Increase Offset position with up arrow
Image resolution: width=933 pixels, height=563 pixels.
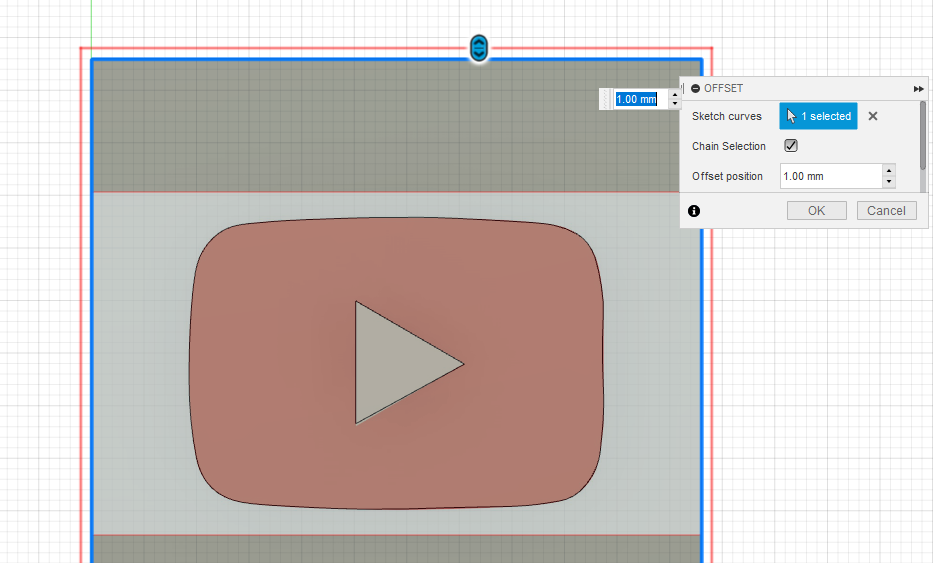tap(888, 171)
